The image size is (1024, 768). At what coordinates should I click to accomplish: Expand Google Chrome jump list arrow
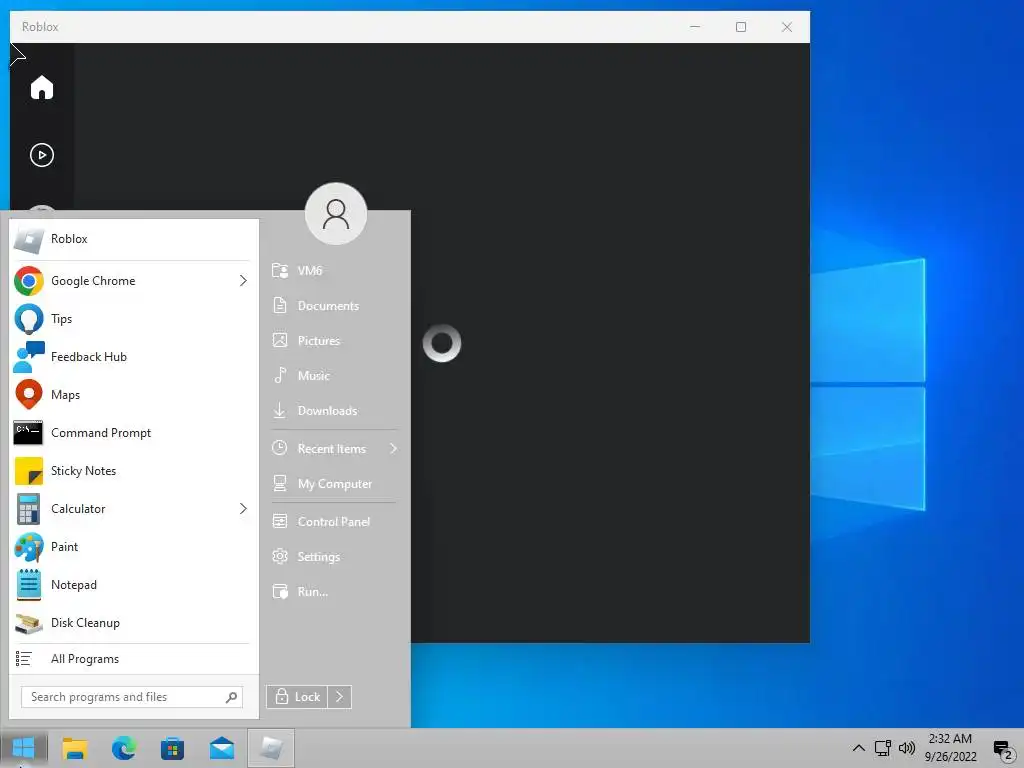tap(243, 281)
